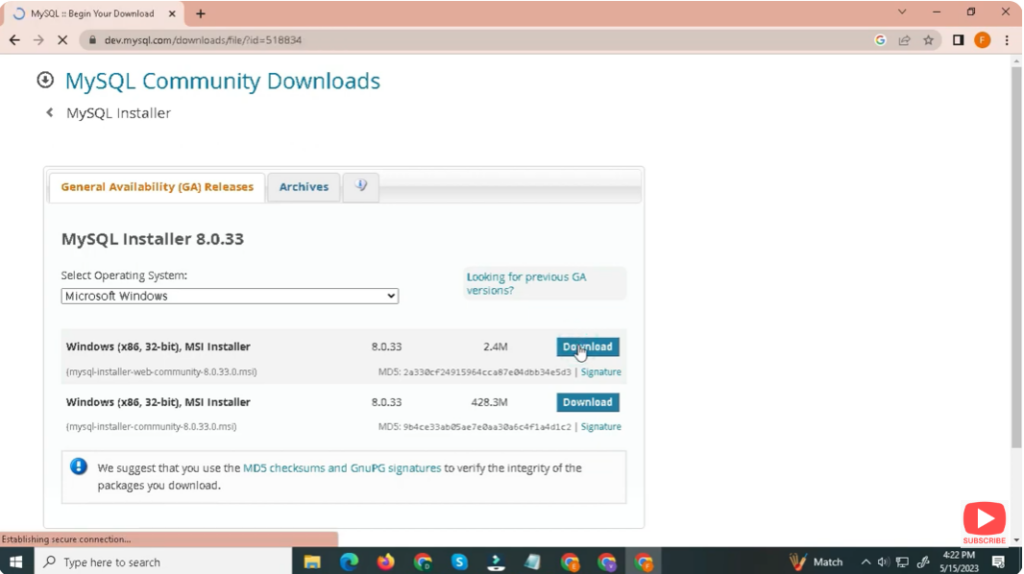
Task: Click the site padlock icon in address bar
Action: click(92, 40)
